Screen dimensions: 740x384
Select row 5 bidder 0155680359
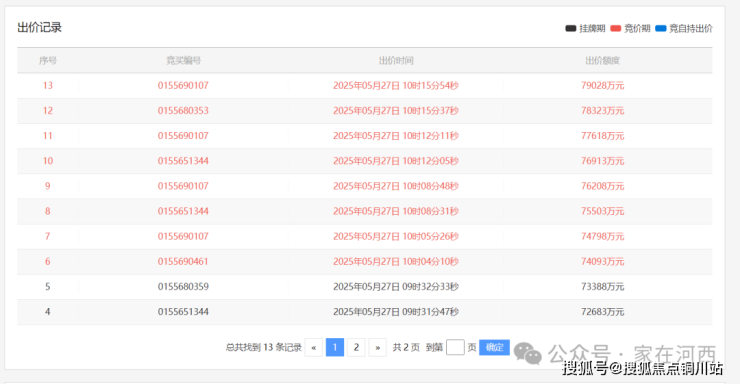pyautogui.click(x=183, y=286)
